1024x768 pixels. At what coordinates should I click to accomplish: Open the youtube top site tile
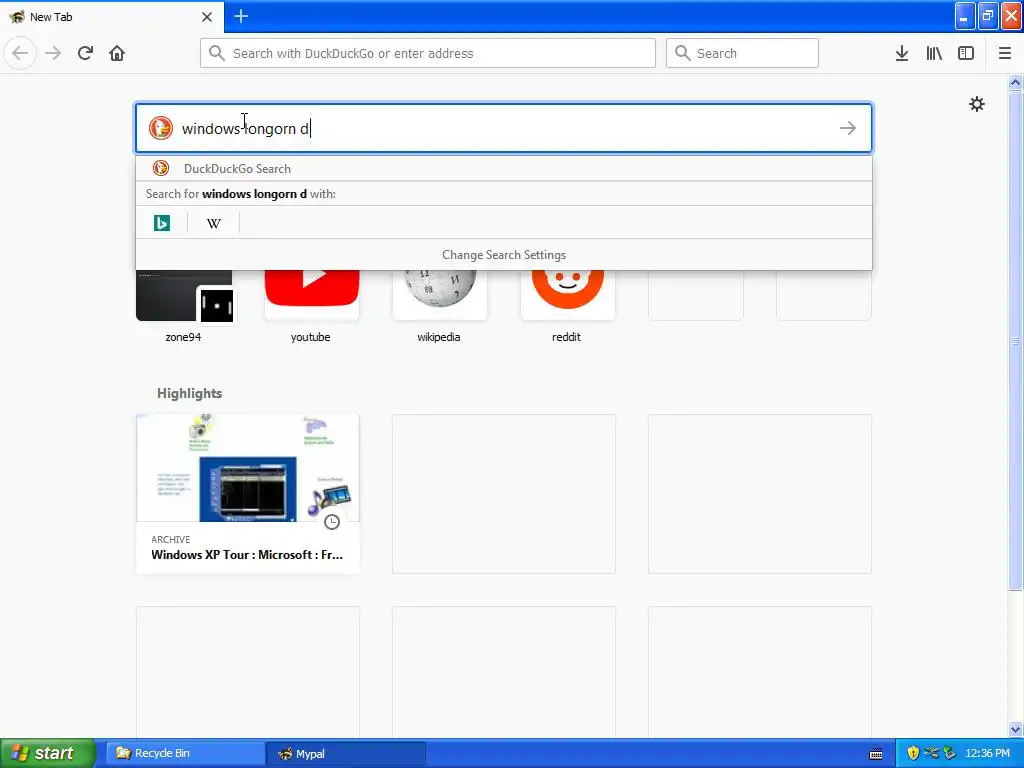312,306
